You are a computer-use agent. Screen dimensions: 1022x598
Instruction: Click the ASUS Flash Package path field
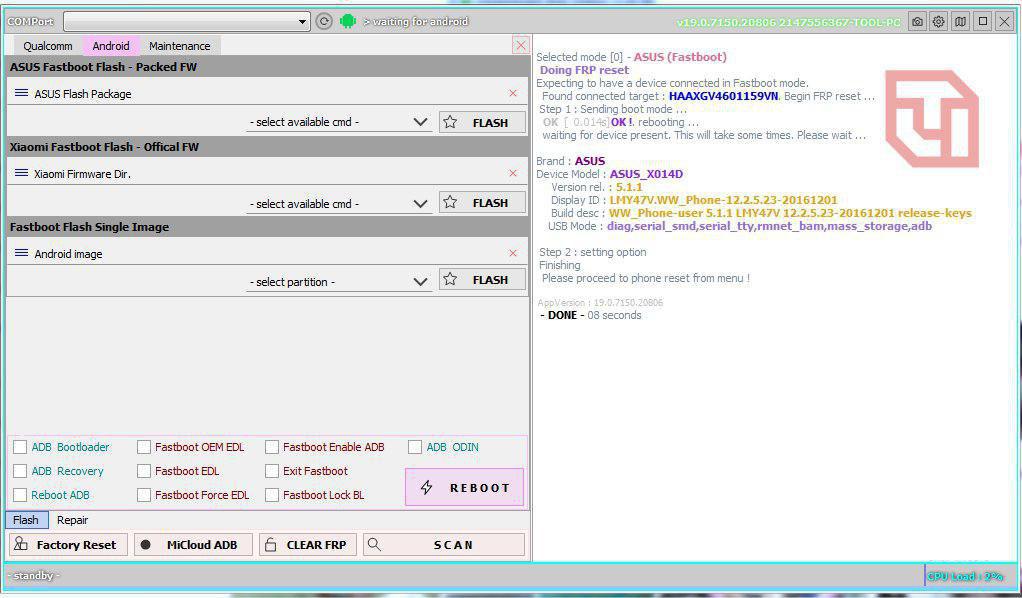click(267, 93)
